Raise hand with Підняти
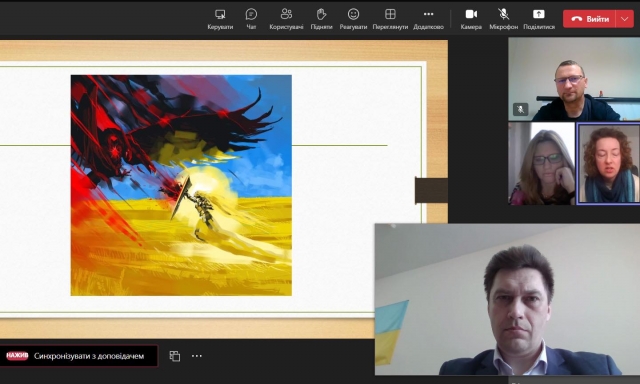Image resolution: width=640 pixels, height=384 pixels. pyautogui.click(x=321, y=19)
